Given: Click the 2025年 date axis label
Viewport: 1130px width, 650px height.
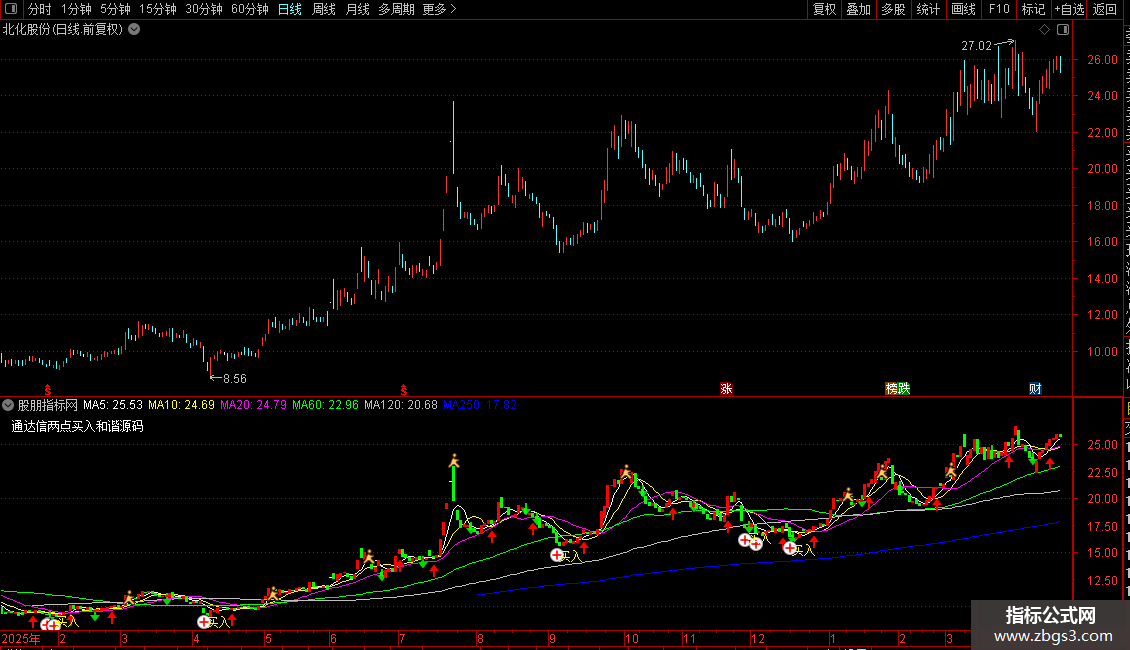Looking at the screenshot, I should 22,639.
